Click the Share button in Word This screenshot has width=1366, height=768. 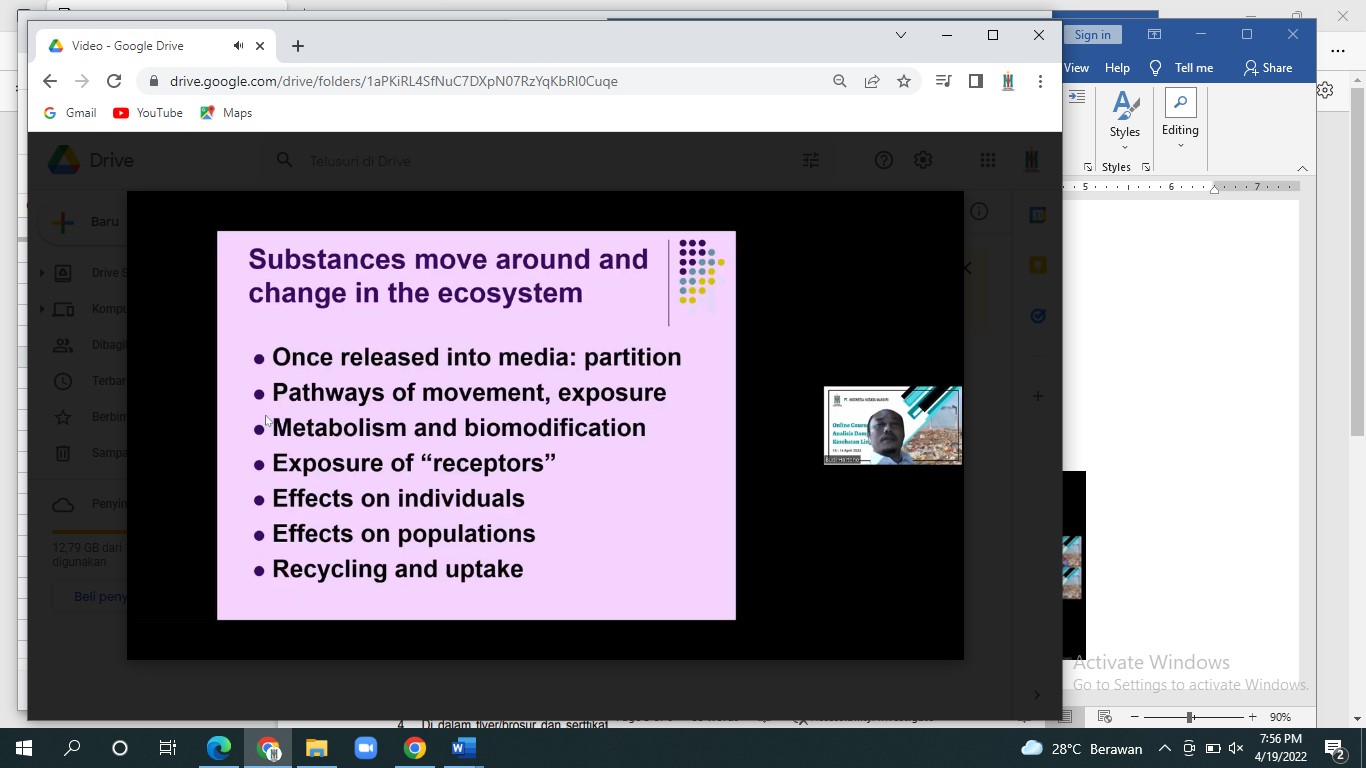point(1268,68)
